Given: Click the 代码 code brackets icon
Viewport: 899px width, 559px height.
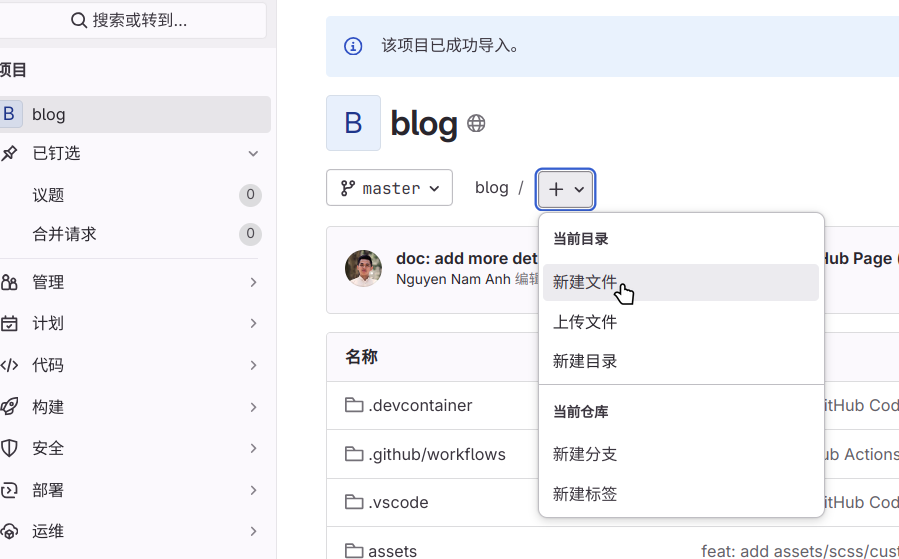Looking at the screenshot, I should [10, 365].
